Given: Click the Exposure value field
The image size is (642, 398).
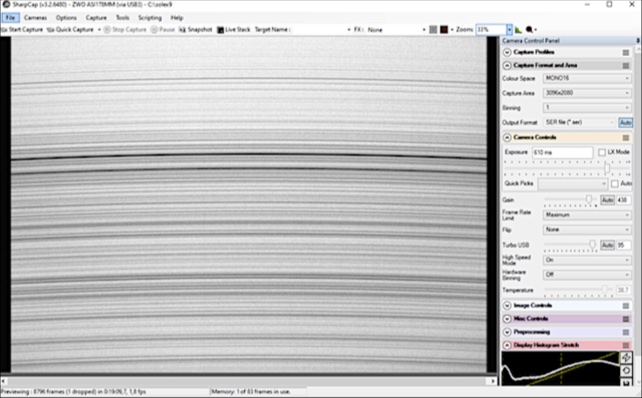Looking at the screenshot, I should click(562, 152).
